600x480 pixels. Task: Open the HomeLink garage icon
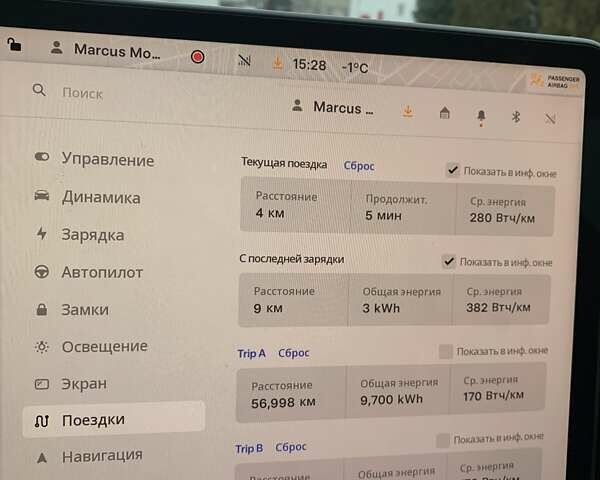click(444, 113)
